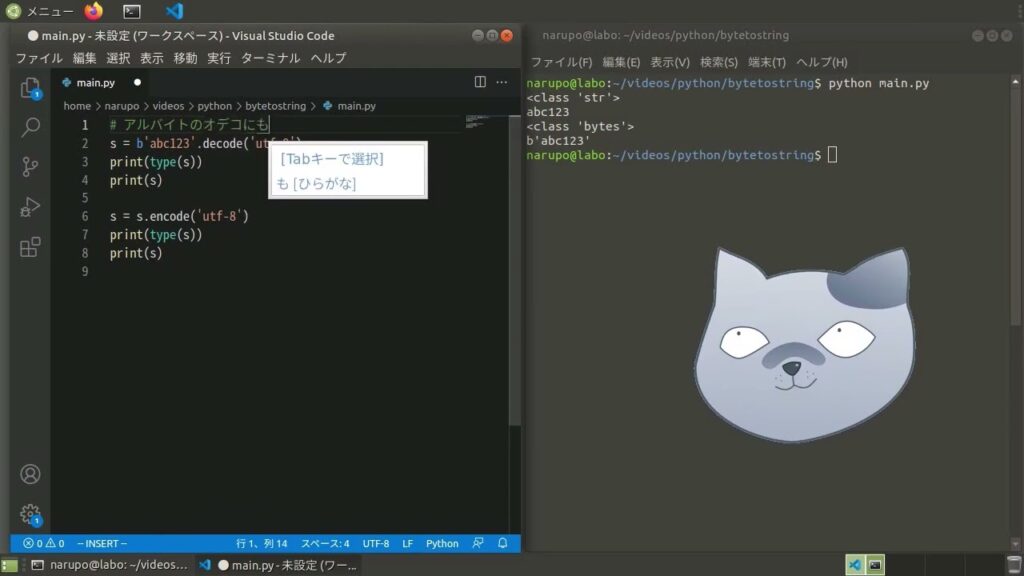Change the UTF-8 encoding in the status bar
1024x576 pixels.
click(x=376, y=544)
